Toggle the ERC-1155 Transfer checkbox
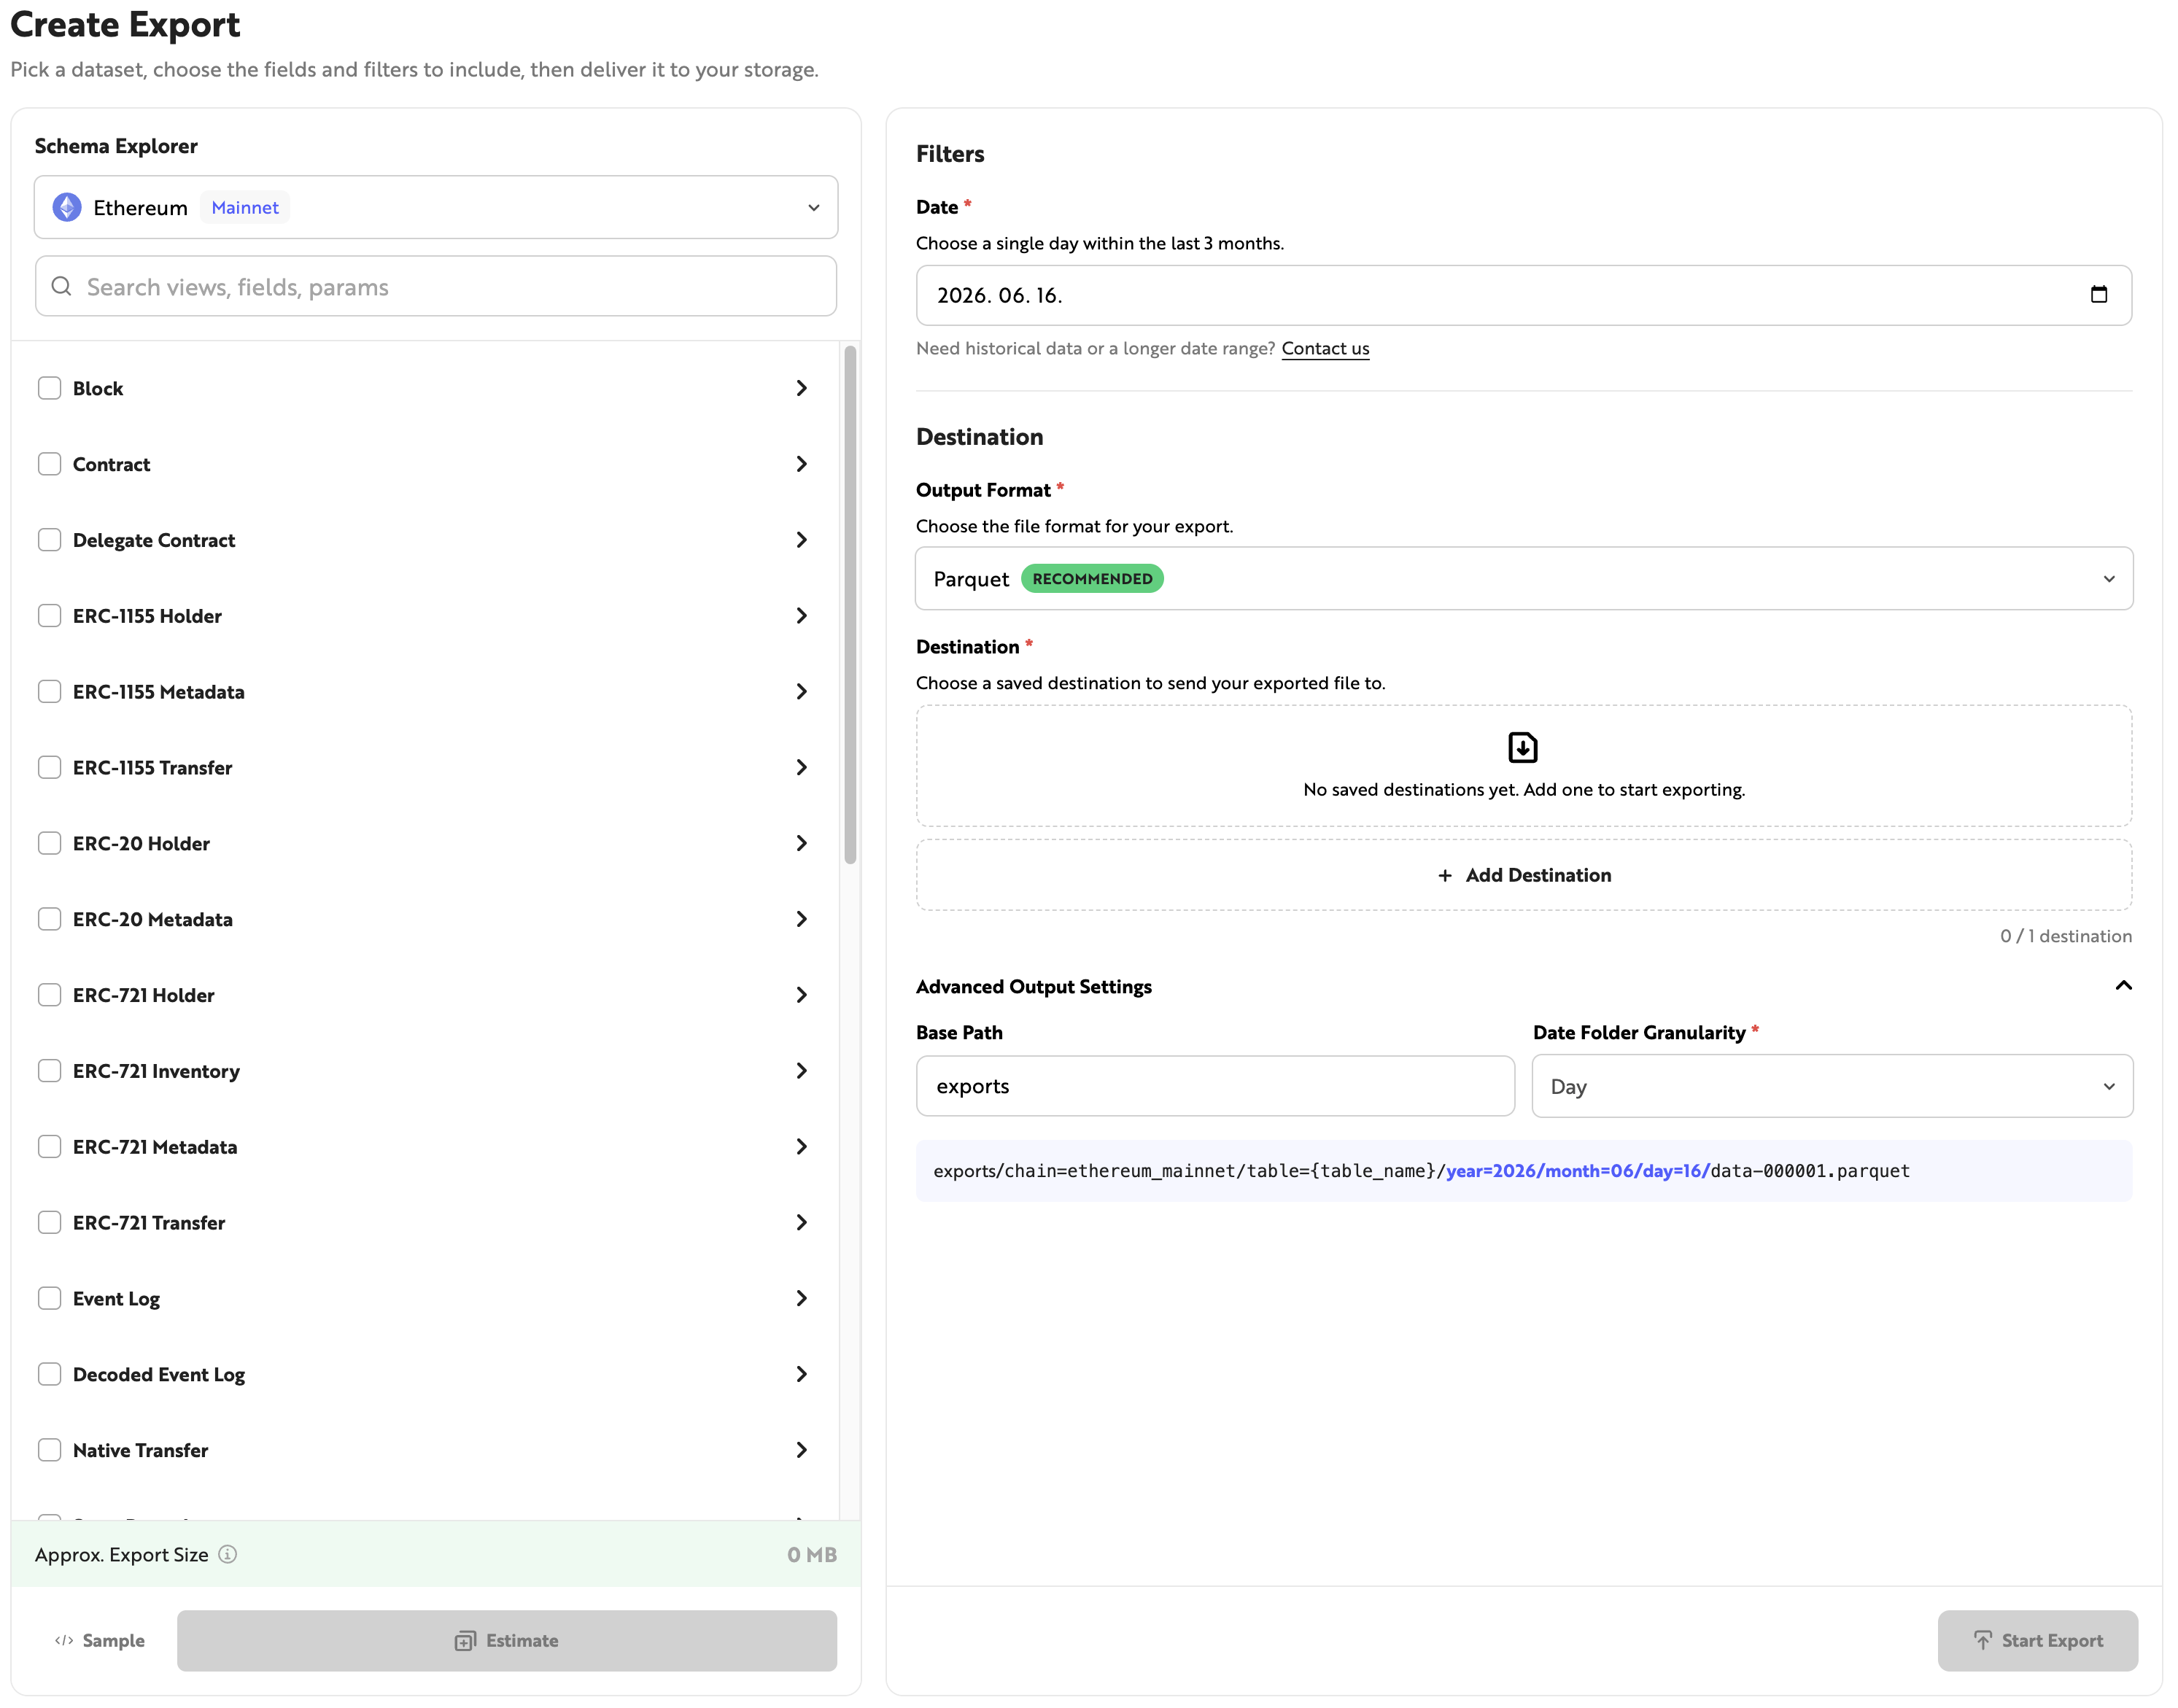Screen dimensions: 2178x1708 (49, 767)
